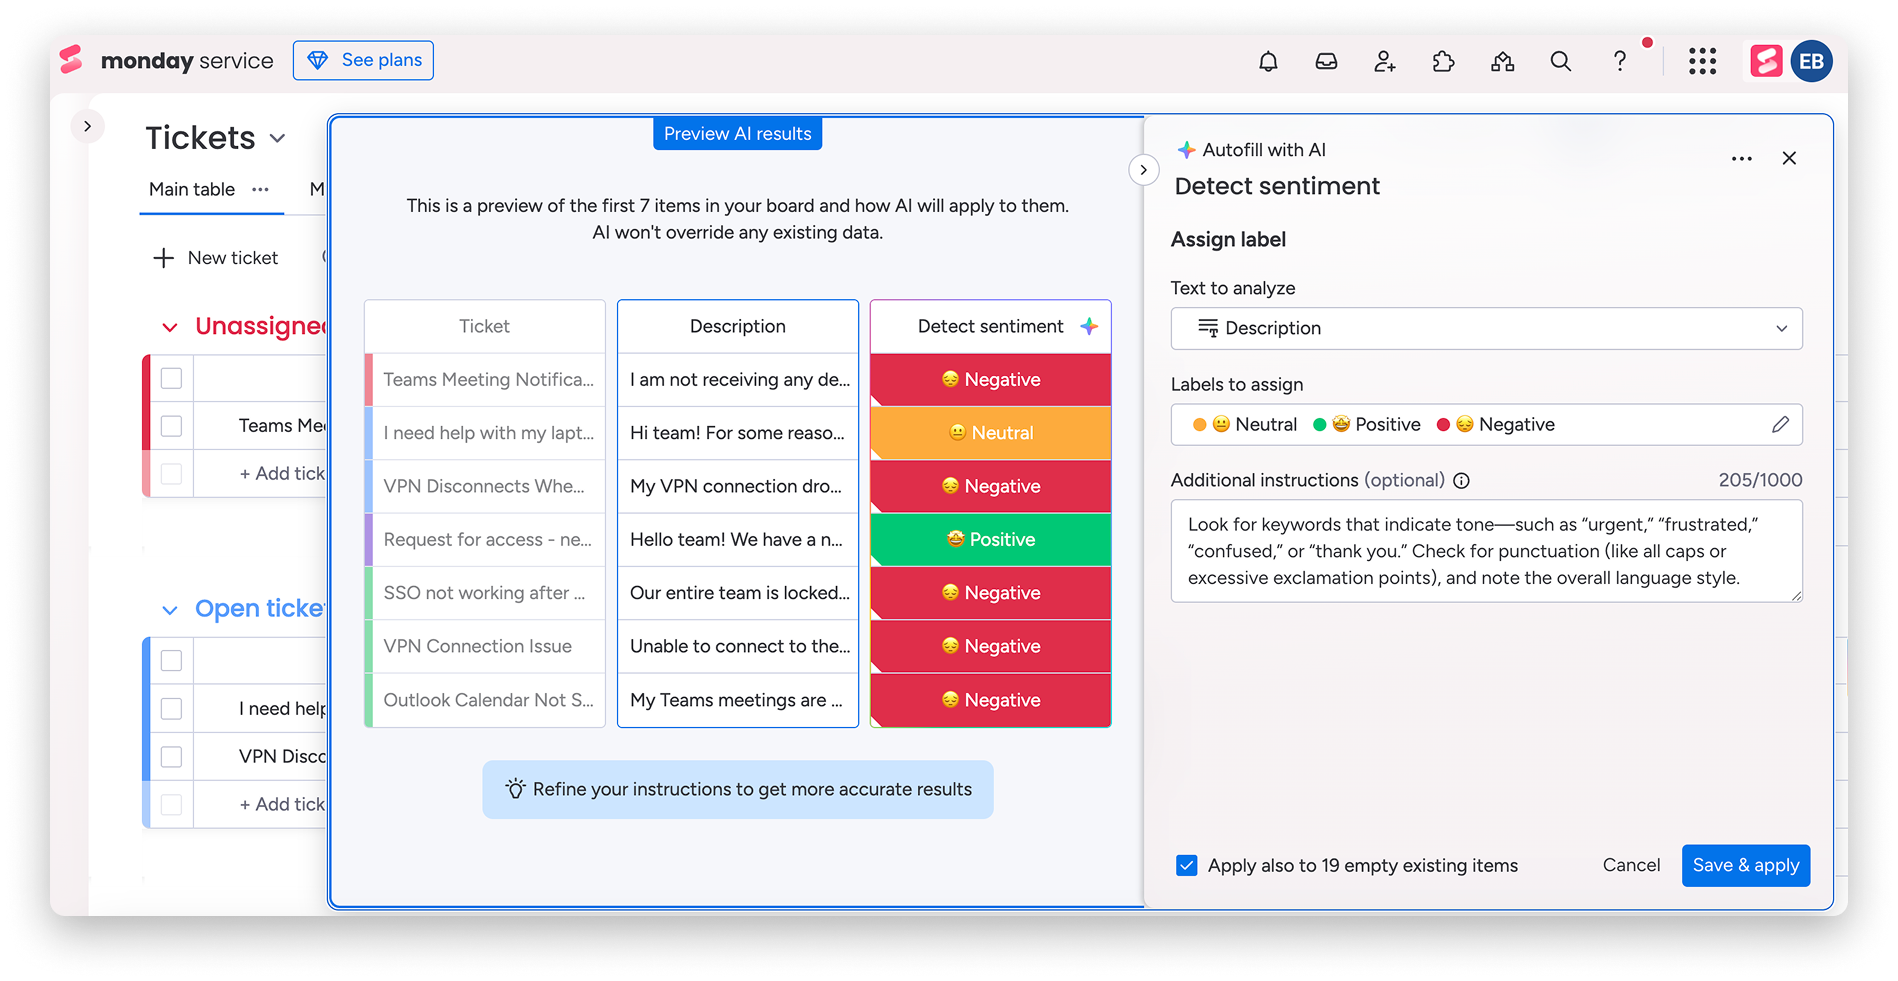This screenshot has height=981, width=1898.
Task: Toggle the Open tickets group select-all checkbox
Action: pyautogui.click(x=172, y=661)
